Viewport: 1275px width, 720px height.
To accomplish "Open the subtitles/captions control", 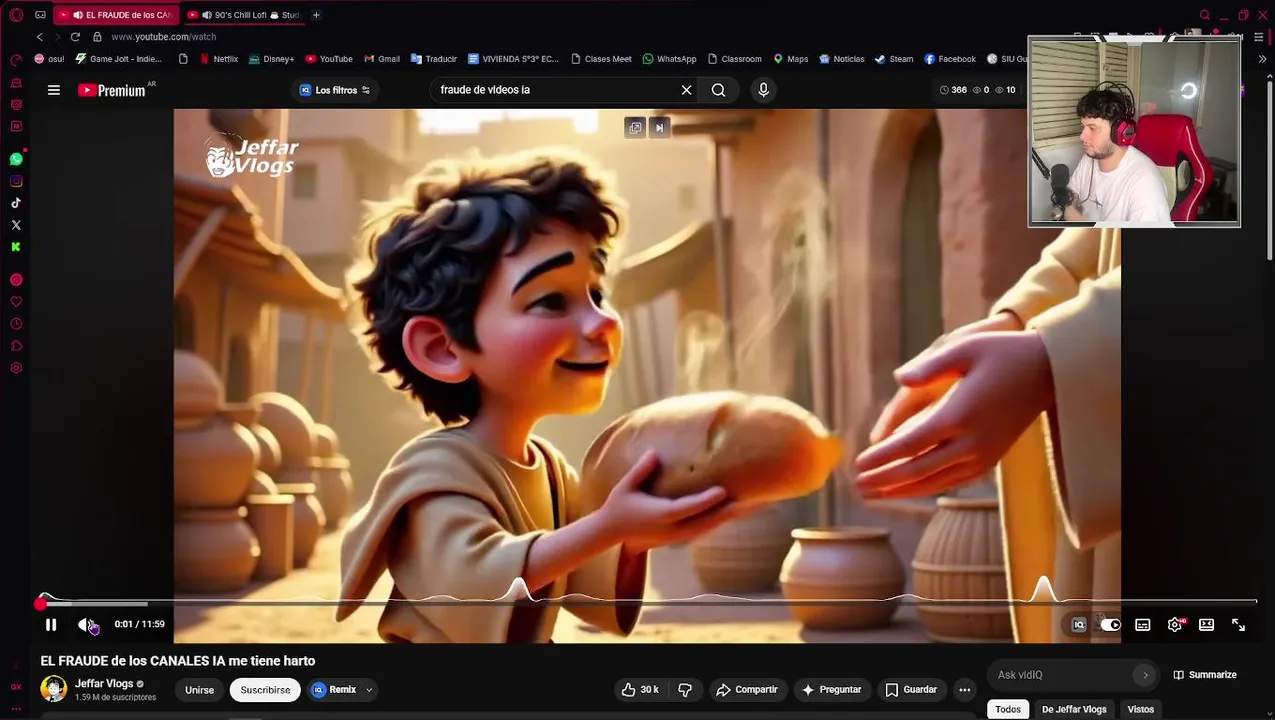I will click(1142, 625).
